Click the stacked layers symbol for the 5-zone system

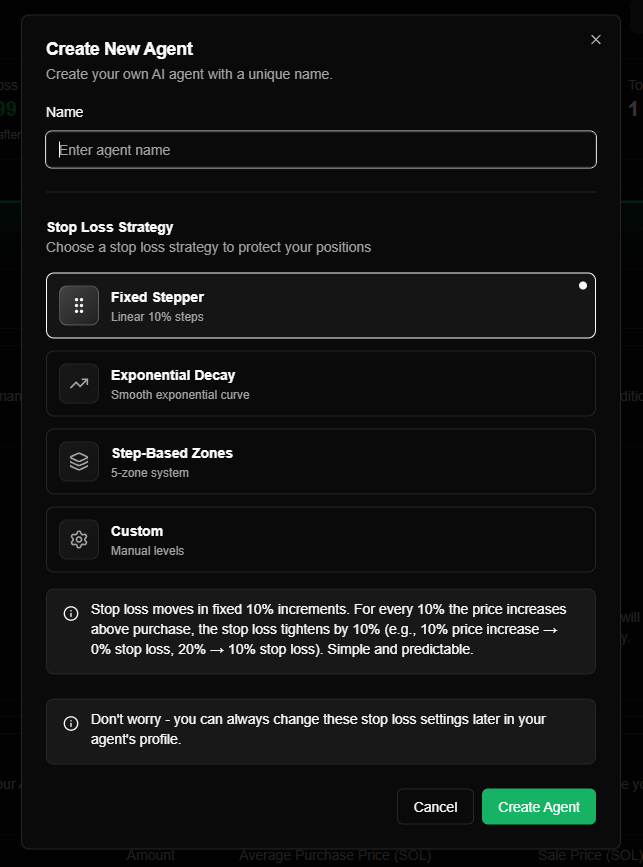[78, 461]
